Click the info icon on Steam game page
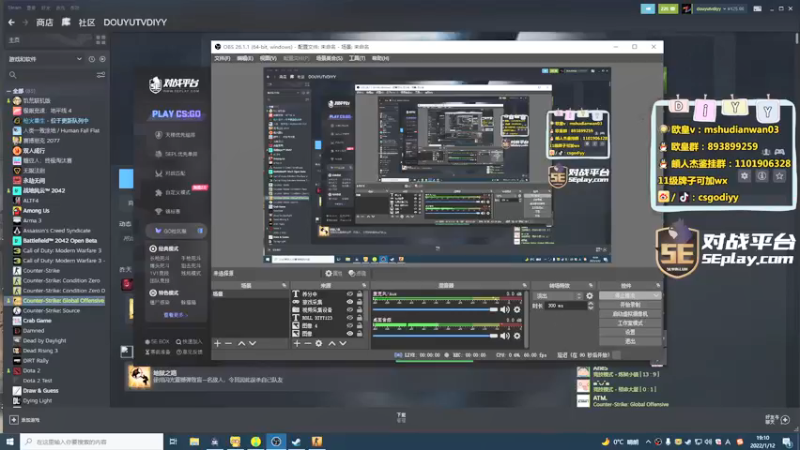 (x=762, y=176)
